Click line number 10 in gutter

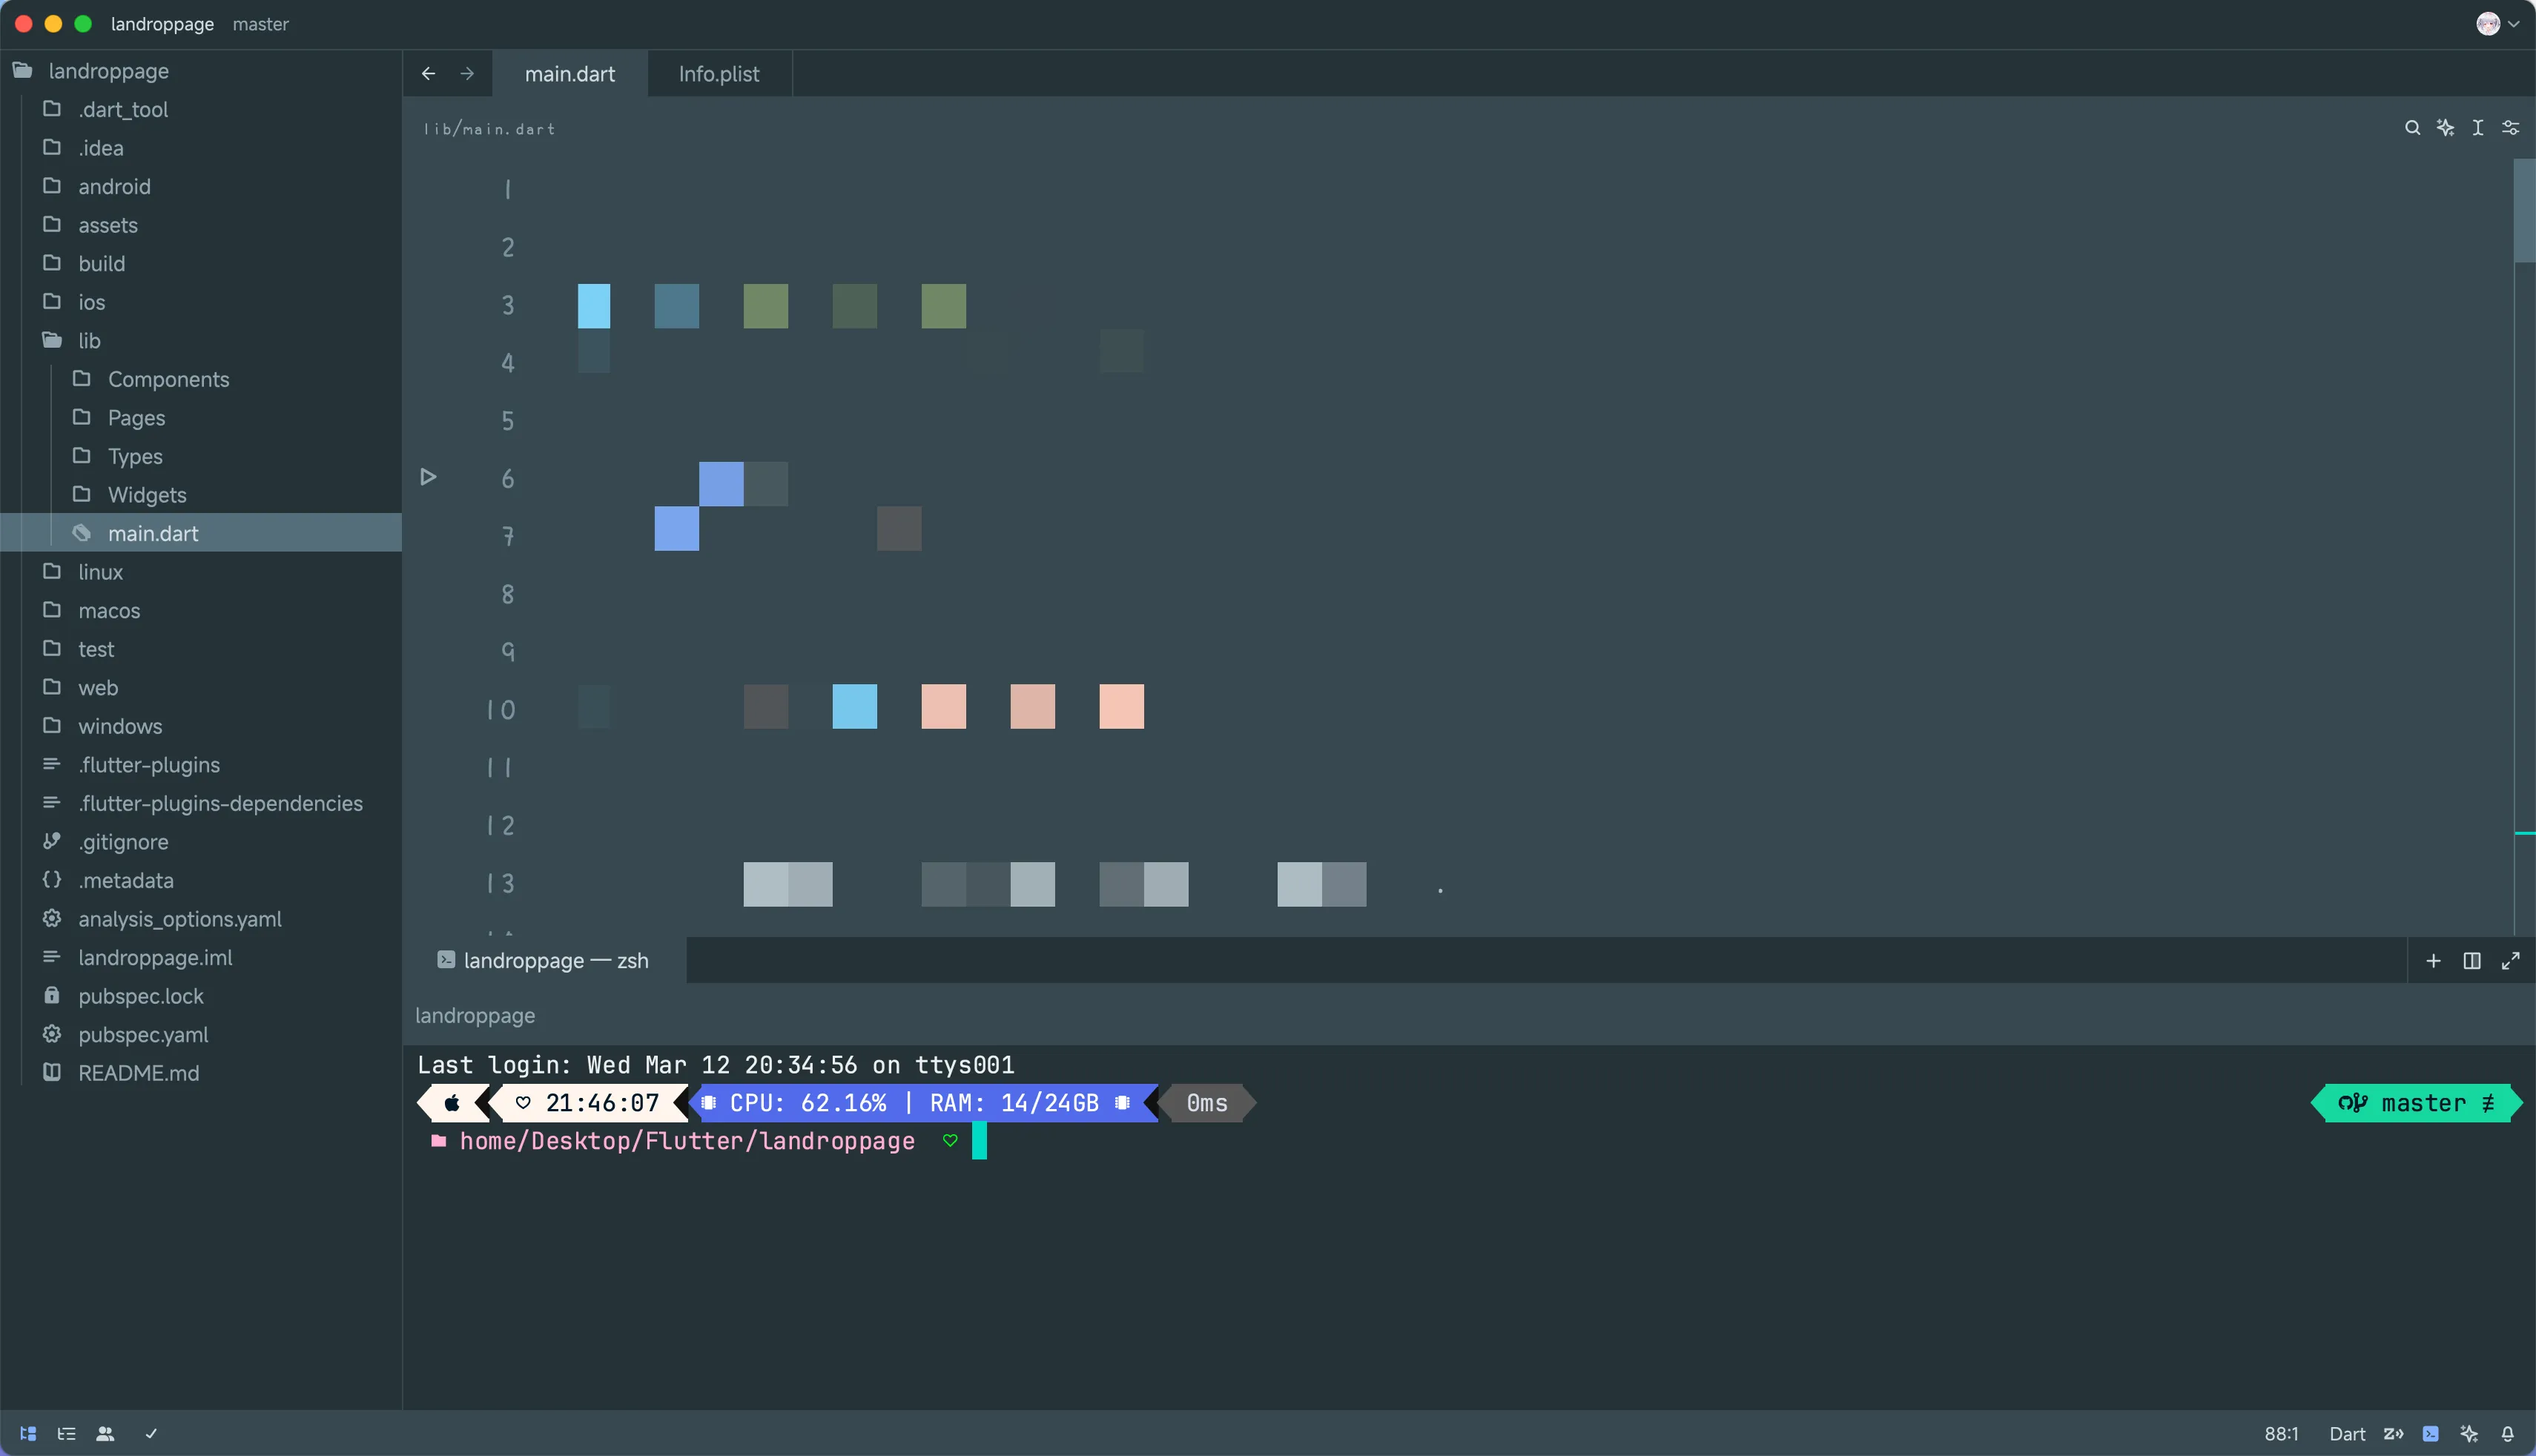(501, 709)
